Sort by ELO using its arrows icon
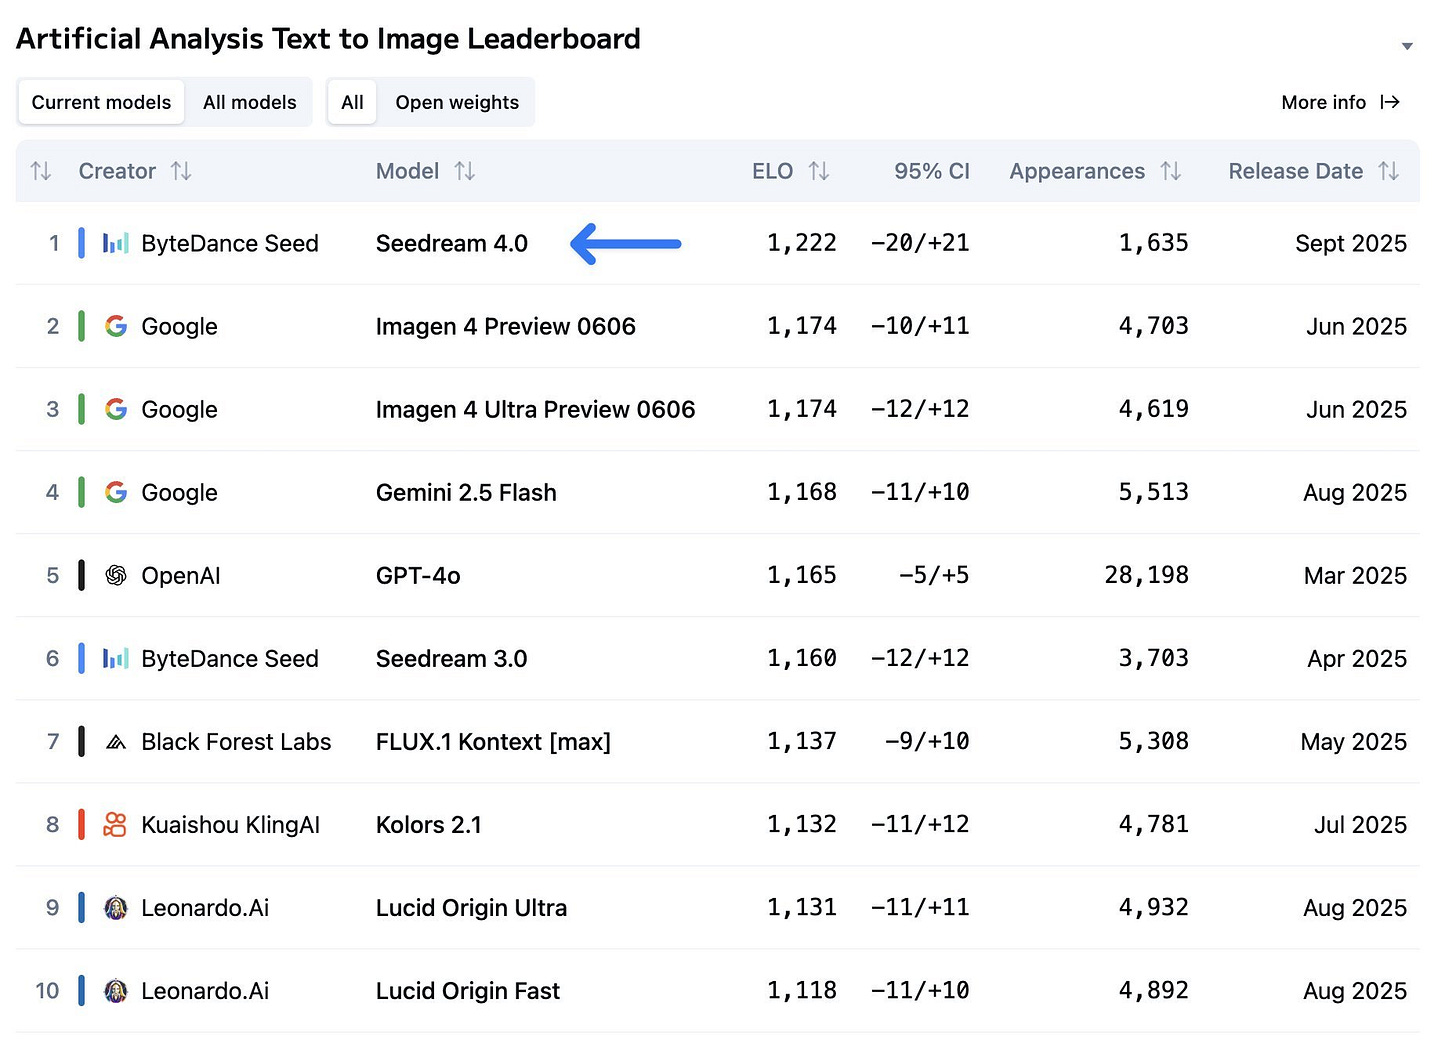 pos(819,171)
